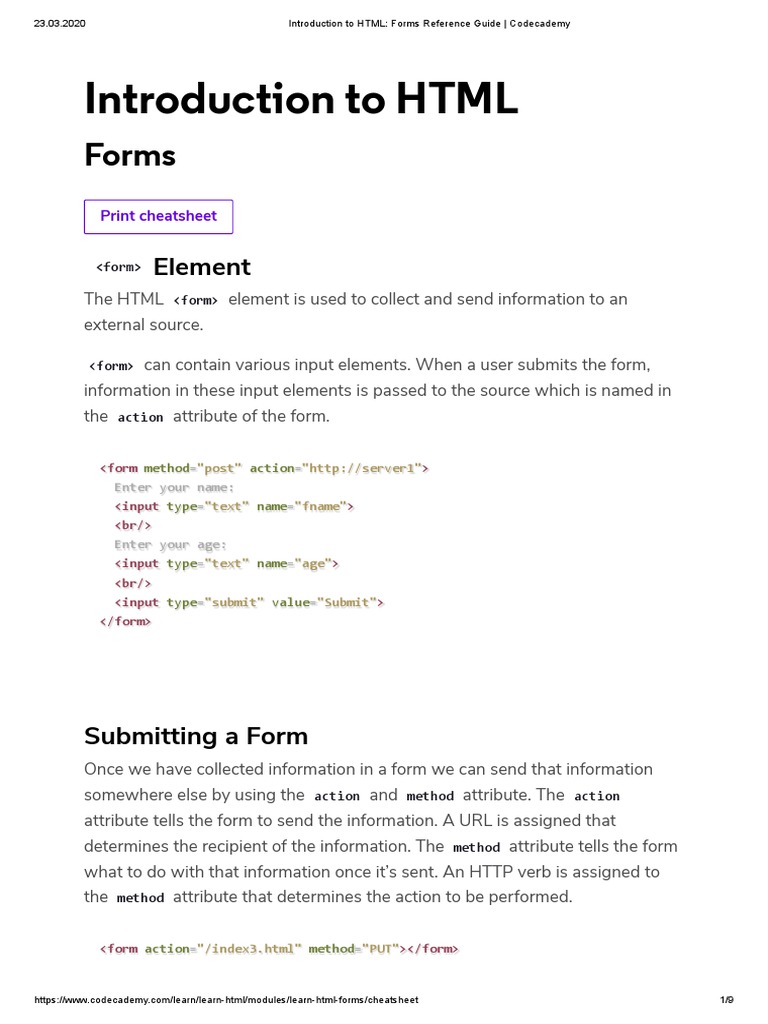Open the codecademy.com cheatsheet URL in footer
This screenshot has width=768, height=1024.
pos(226,1000)
